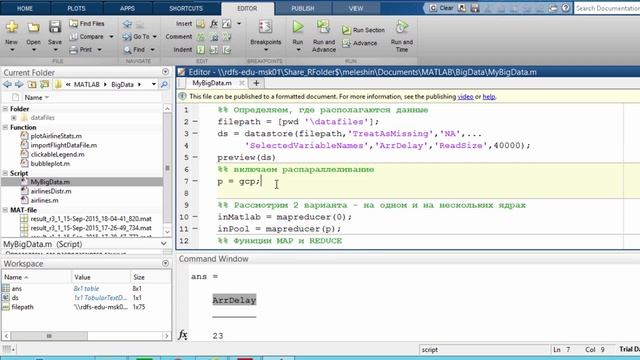640x360 pixels.
Task: Search in Current Folder with magnifier
Action: [x=164, y=84]
